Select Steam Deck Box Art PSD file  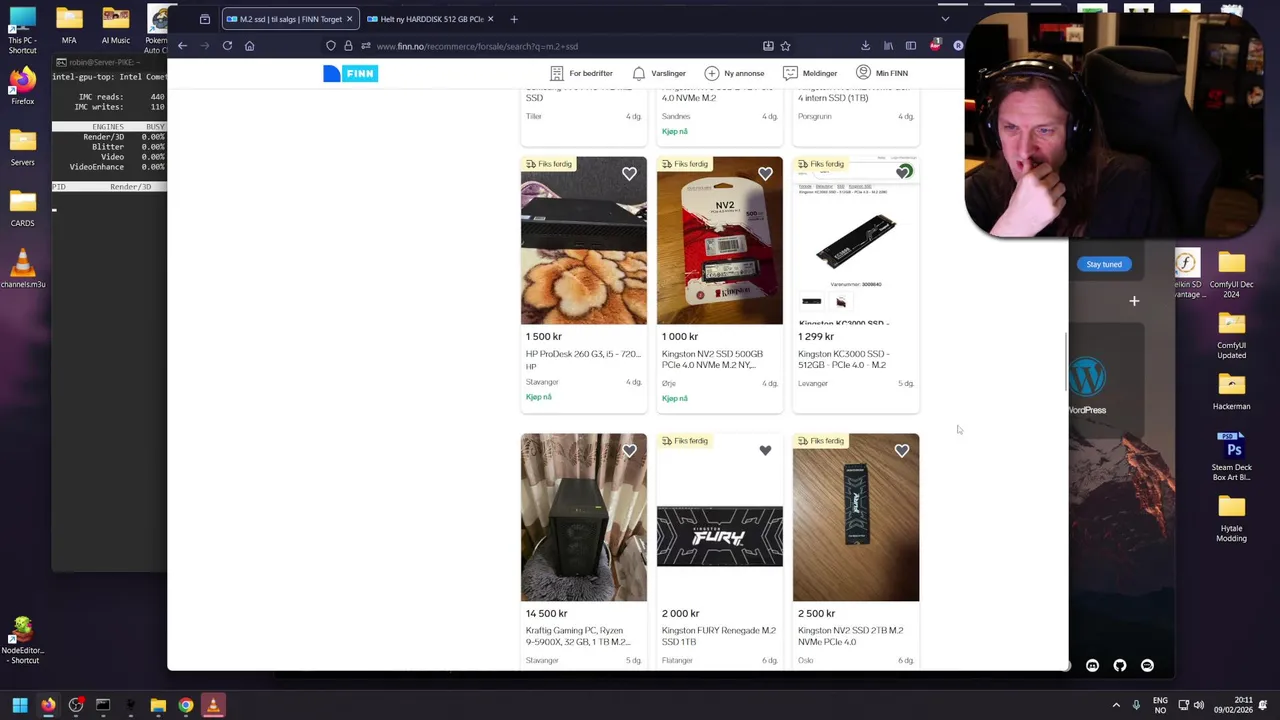pos(1231,456)
